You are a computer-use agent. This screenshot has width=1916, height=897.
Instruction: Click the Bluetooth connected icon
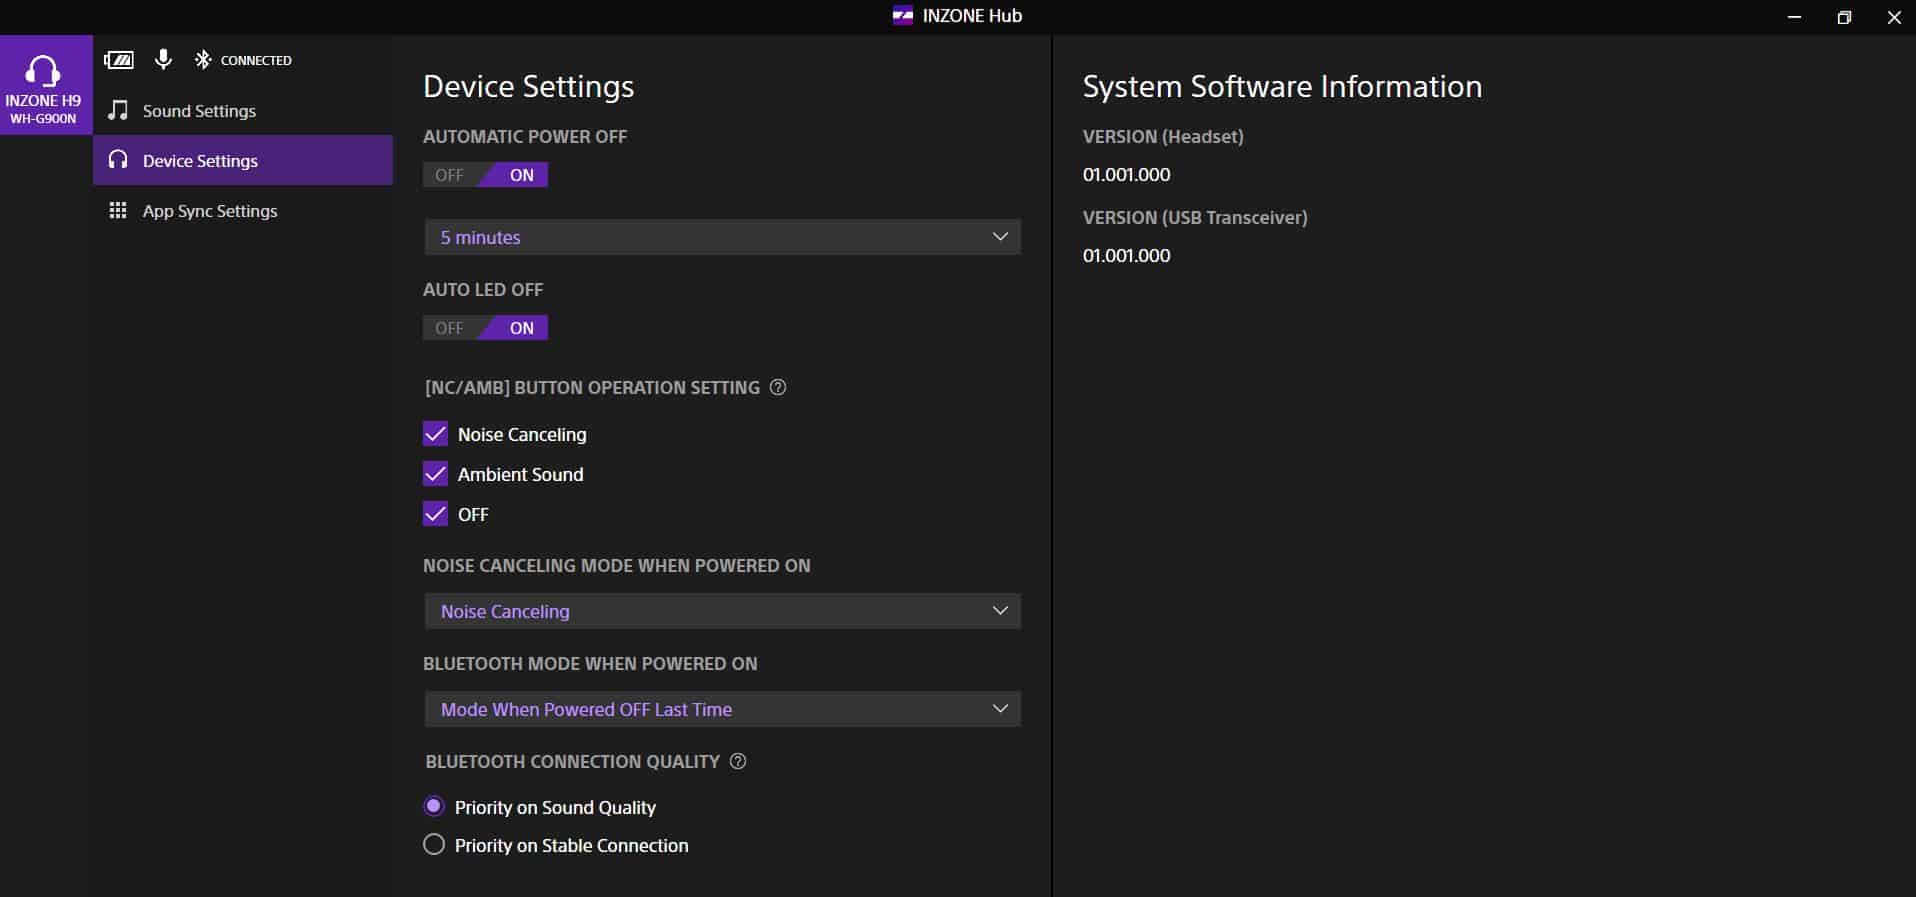[x=203, y=60]
